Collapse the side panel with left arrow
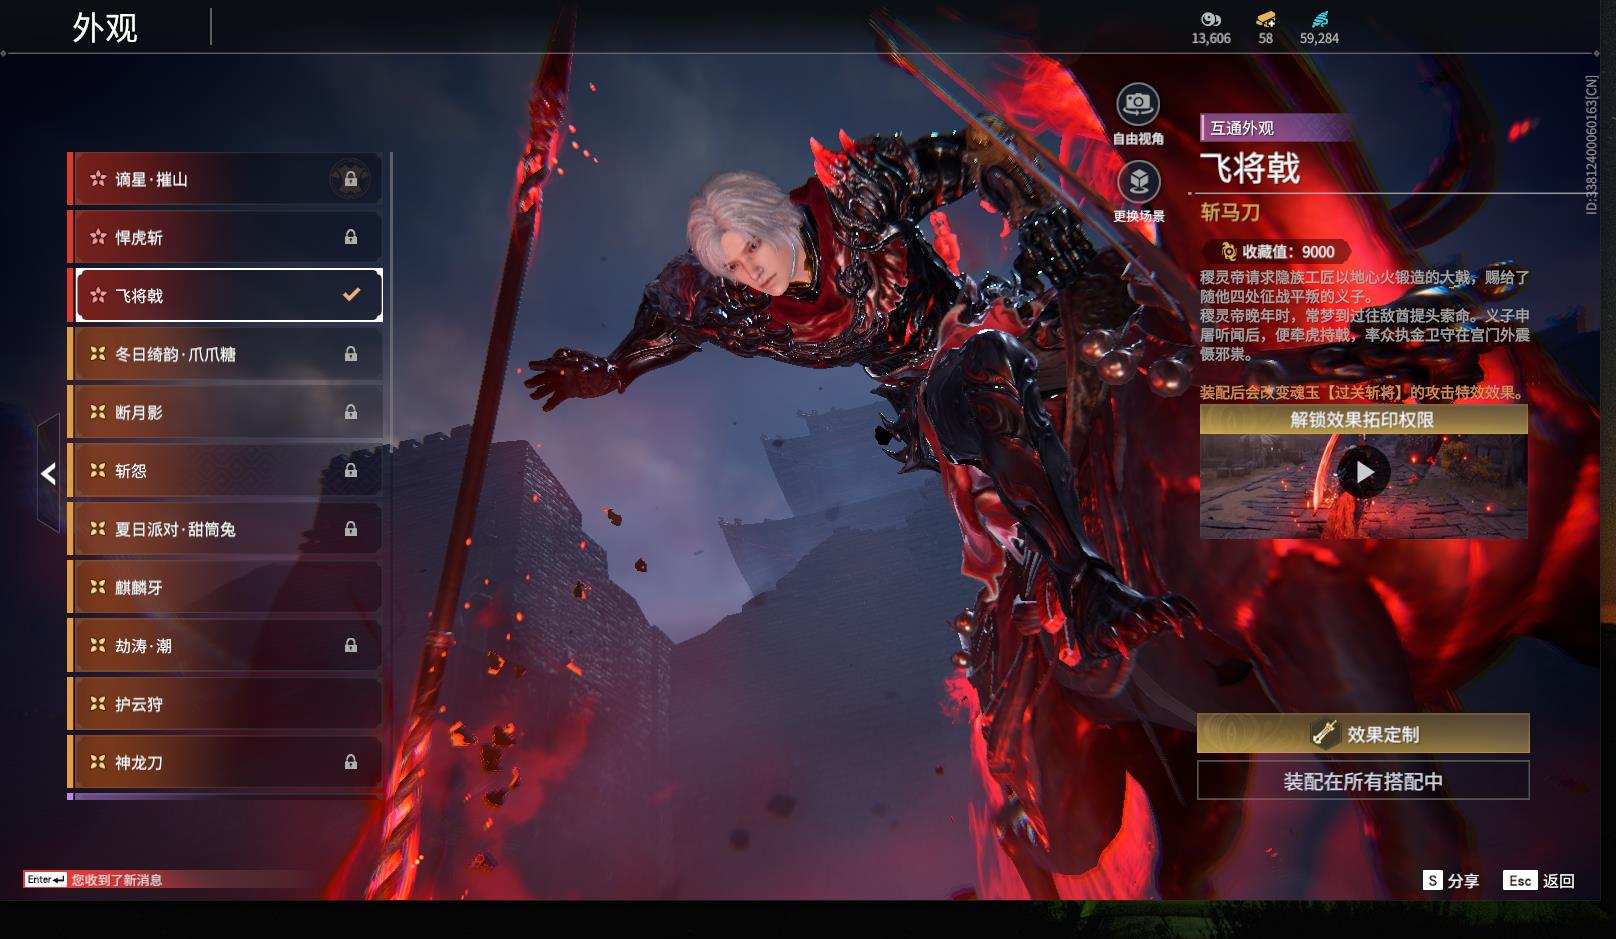The width and height of the screenshot is (1616, 939). [x=48, y=474]
